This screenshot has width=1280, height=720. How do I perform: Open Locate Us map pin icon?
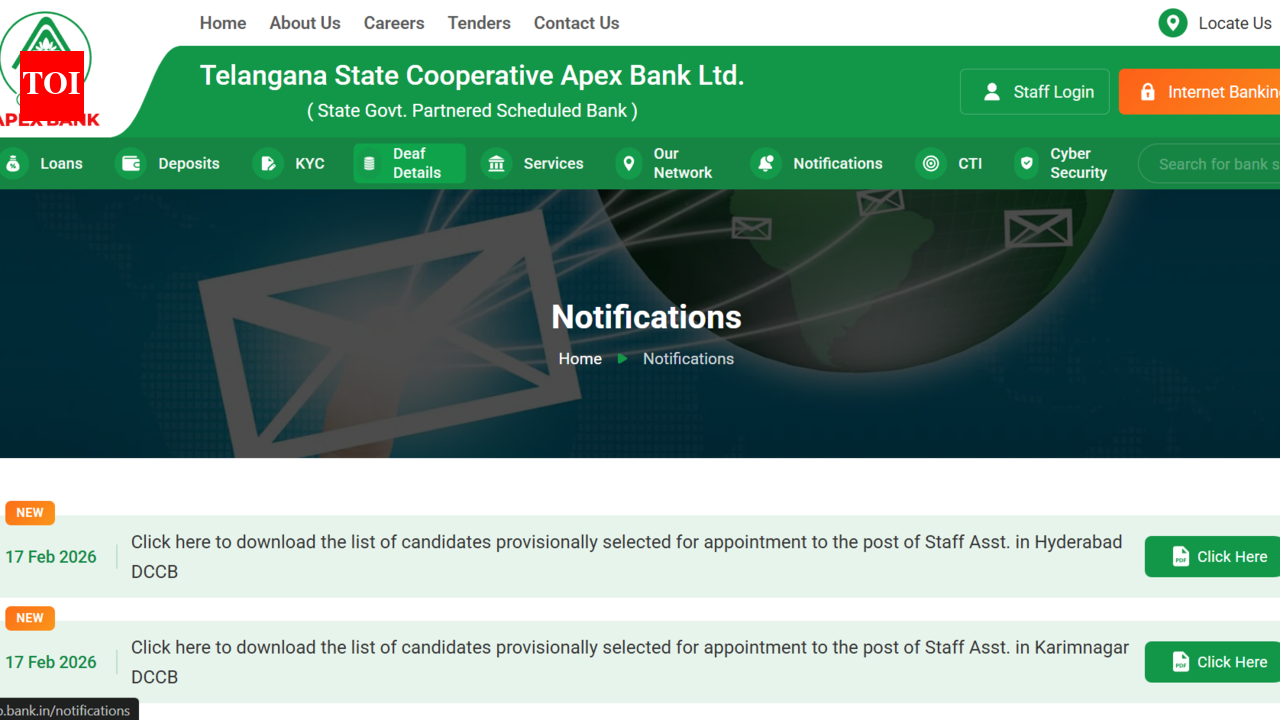pyautogui.click(x=1172, y=22)
